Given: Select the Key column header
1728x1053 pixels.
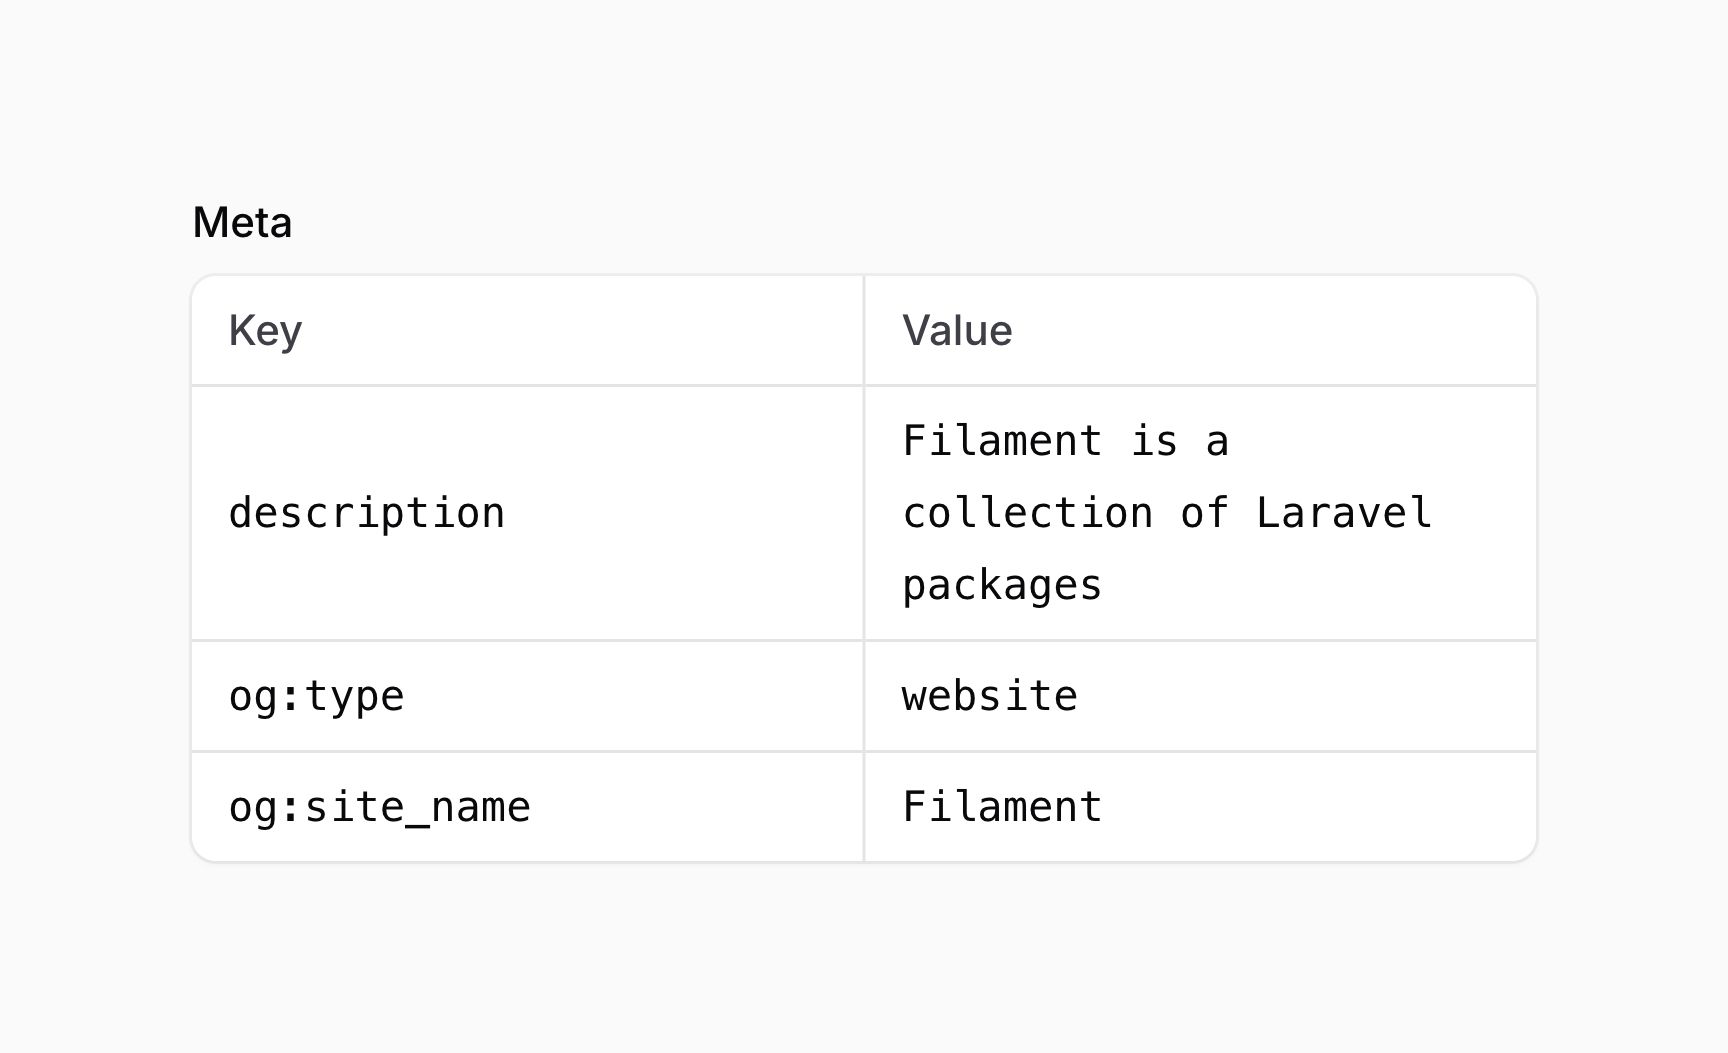Looking at the screenshot, I should pyautogui.click(x=265, y=331).
